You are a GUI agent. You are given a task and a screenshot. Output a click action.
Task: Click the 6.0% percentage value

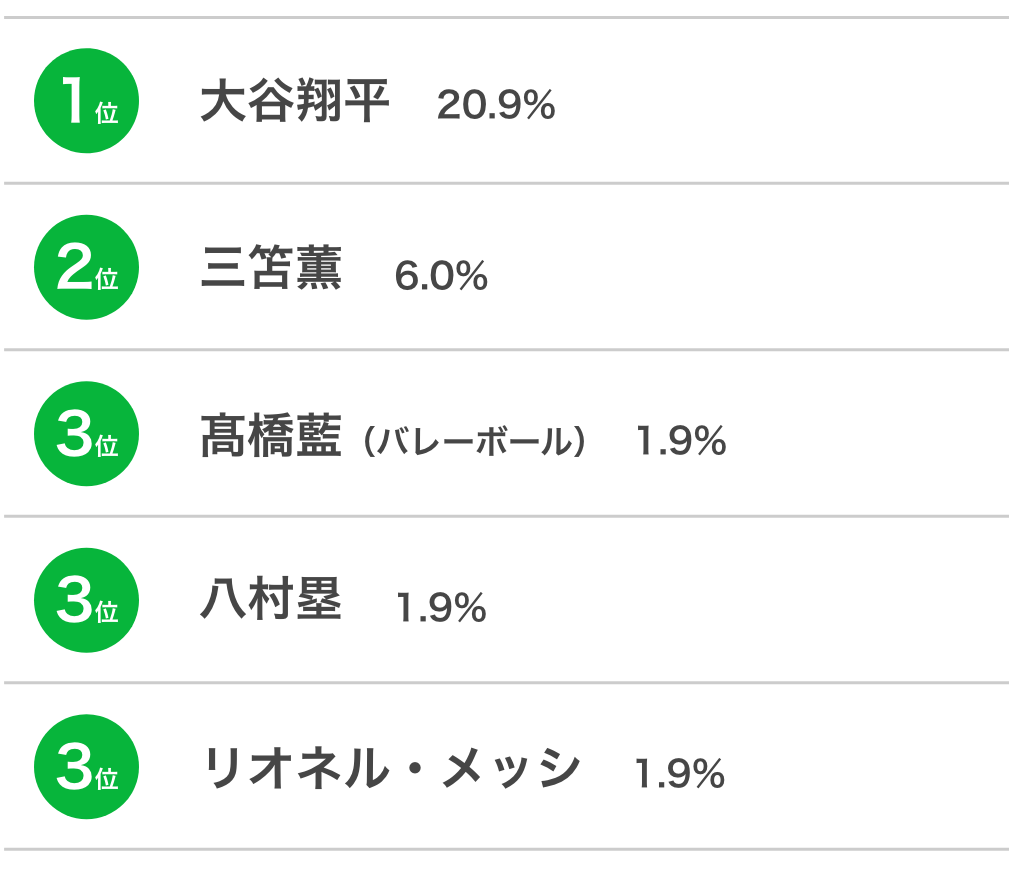tap(441, 276)
